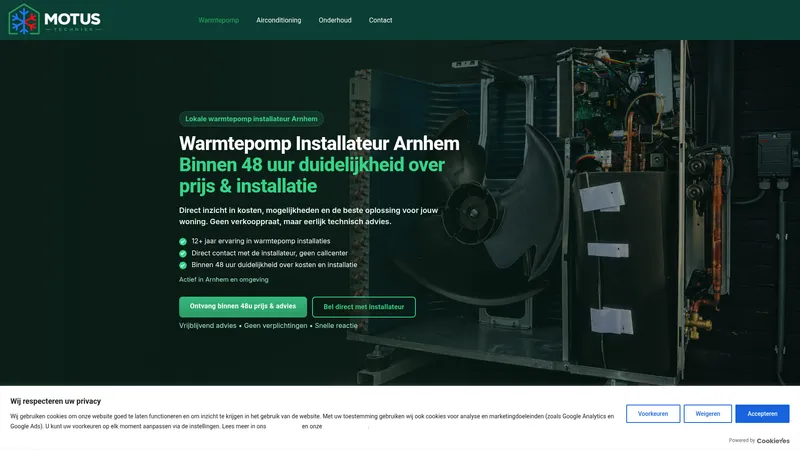
Task: Click checkmark icon next to '12+ jaar ervaring'
Action: pyautogui.click(x=183, y=241)
